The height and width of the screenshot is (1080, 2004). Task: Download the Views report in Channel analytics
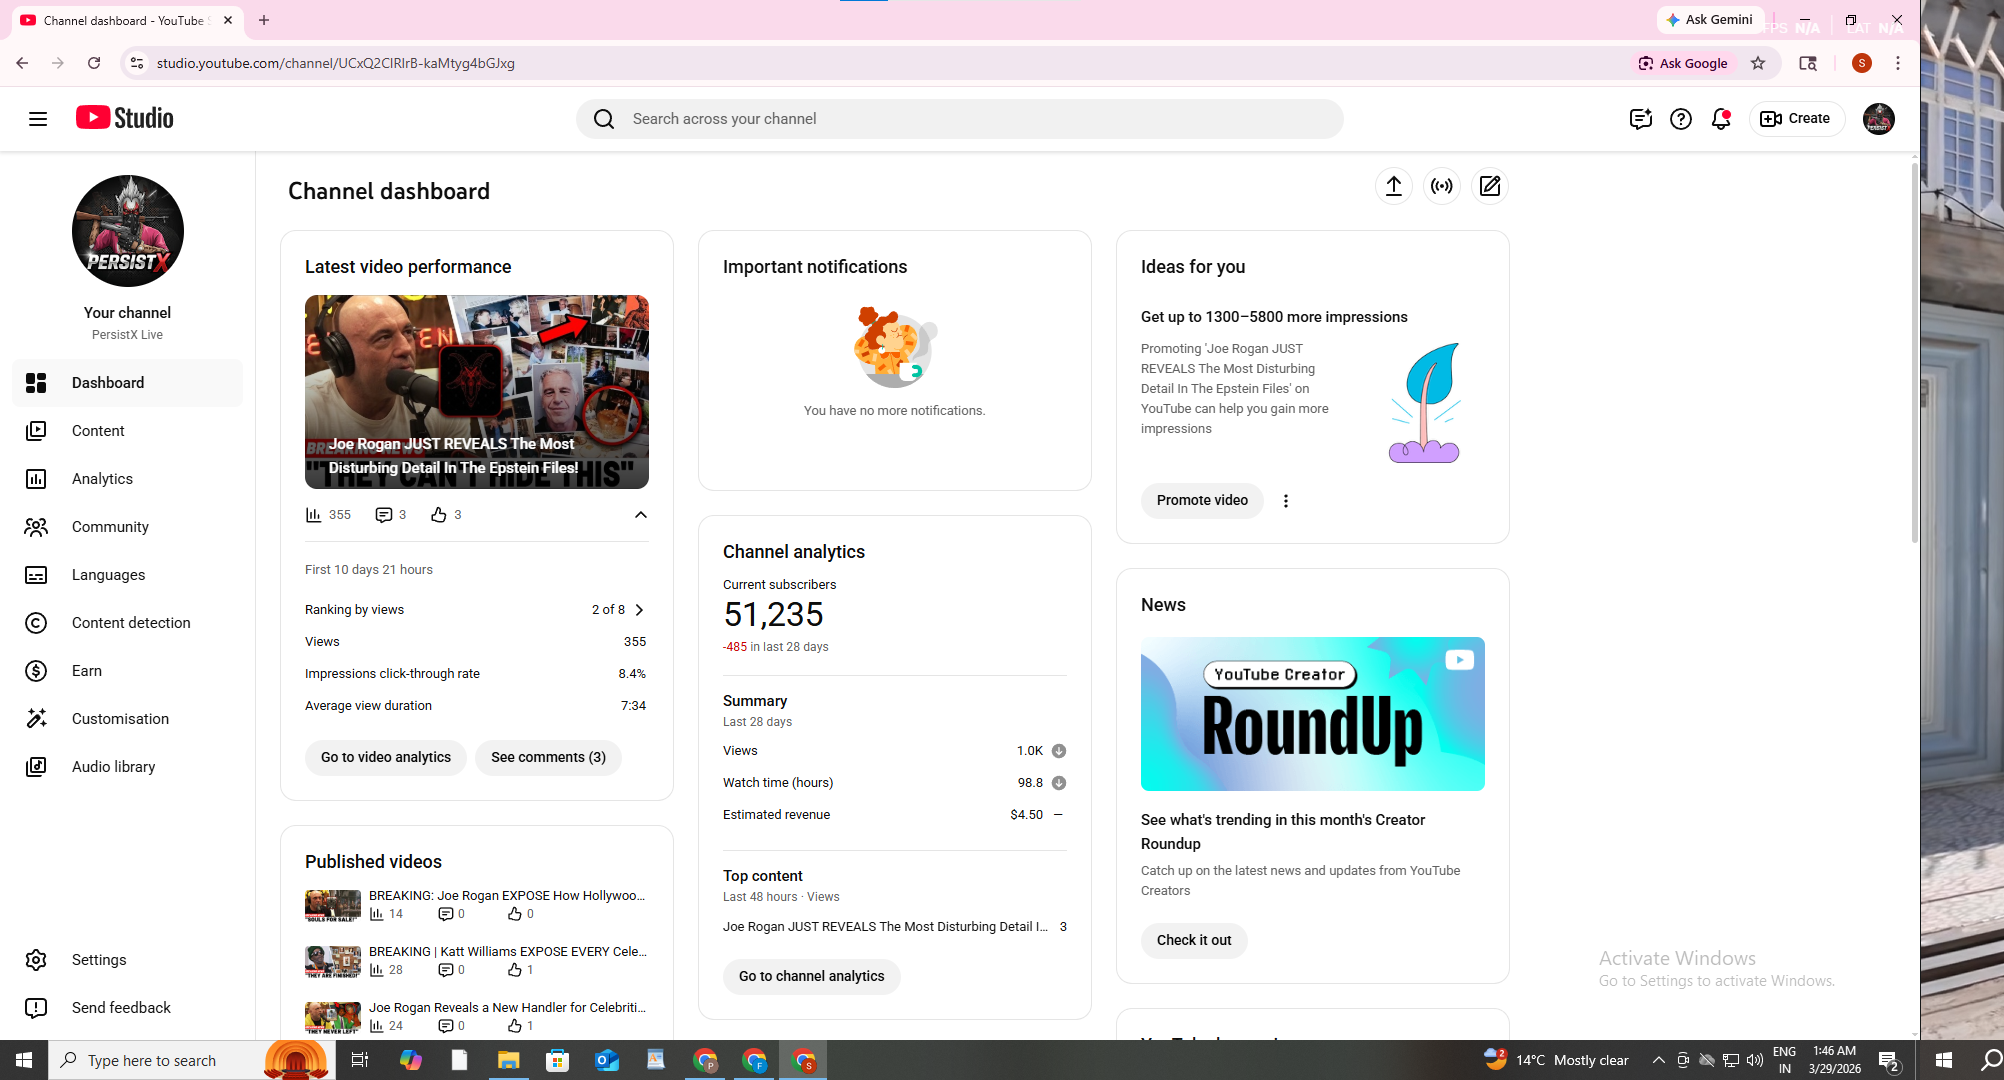1058,751
